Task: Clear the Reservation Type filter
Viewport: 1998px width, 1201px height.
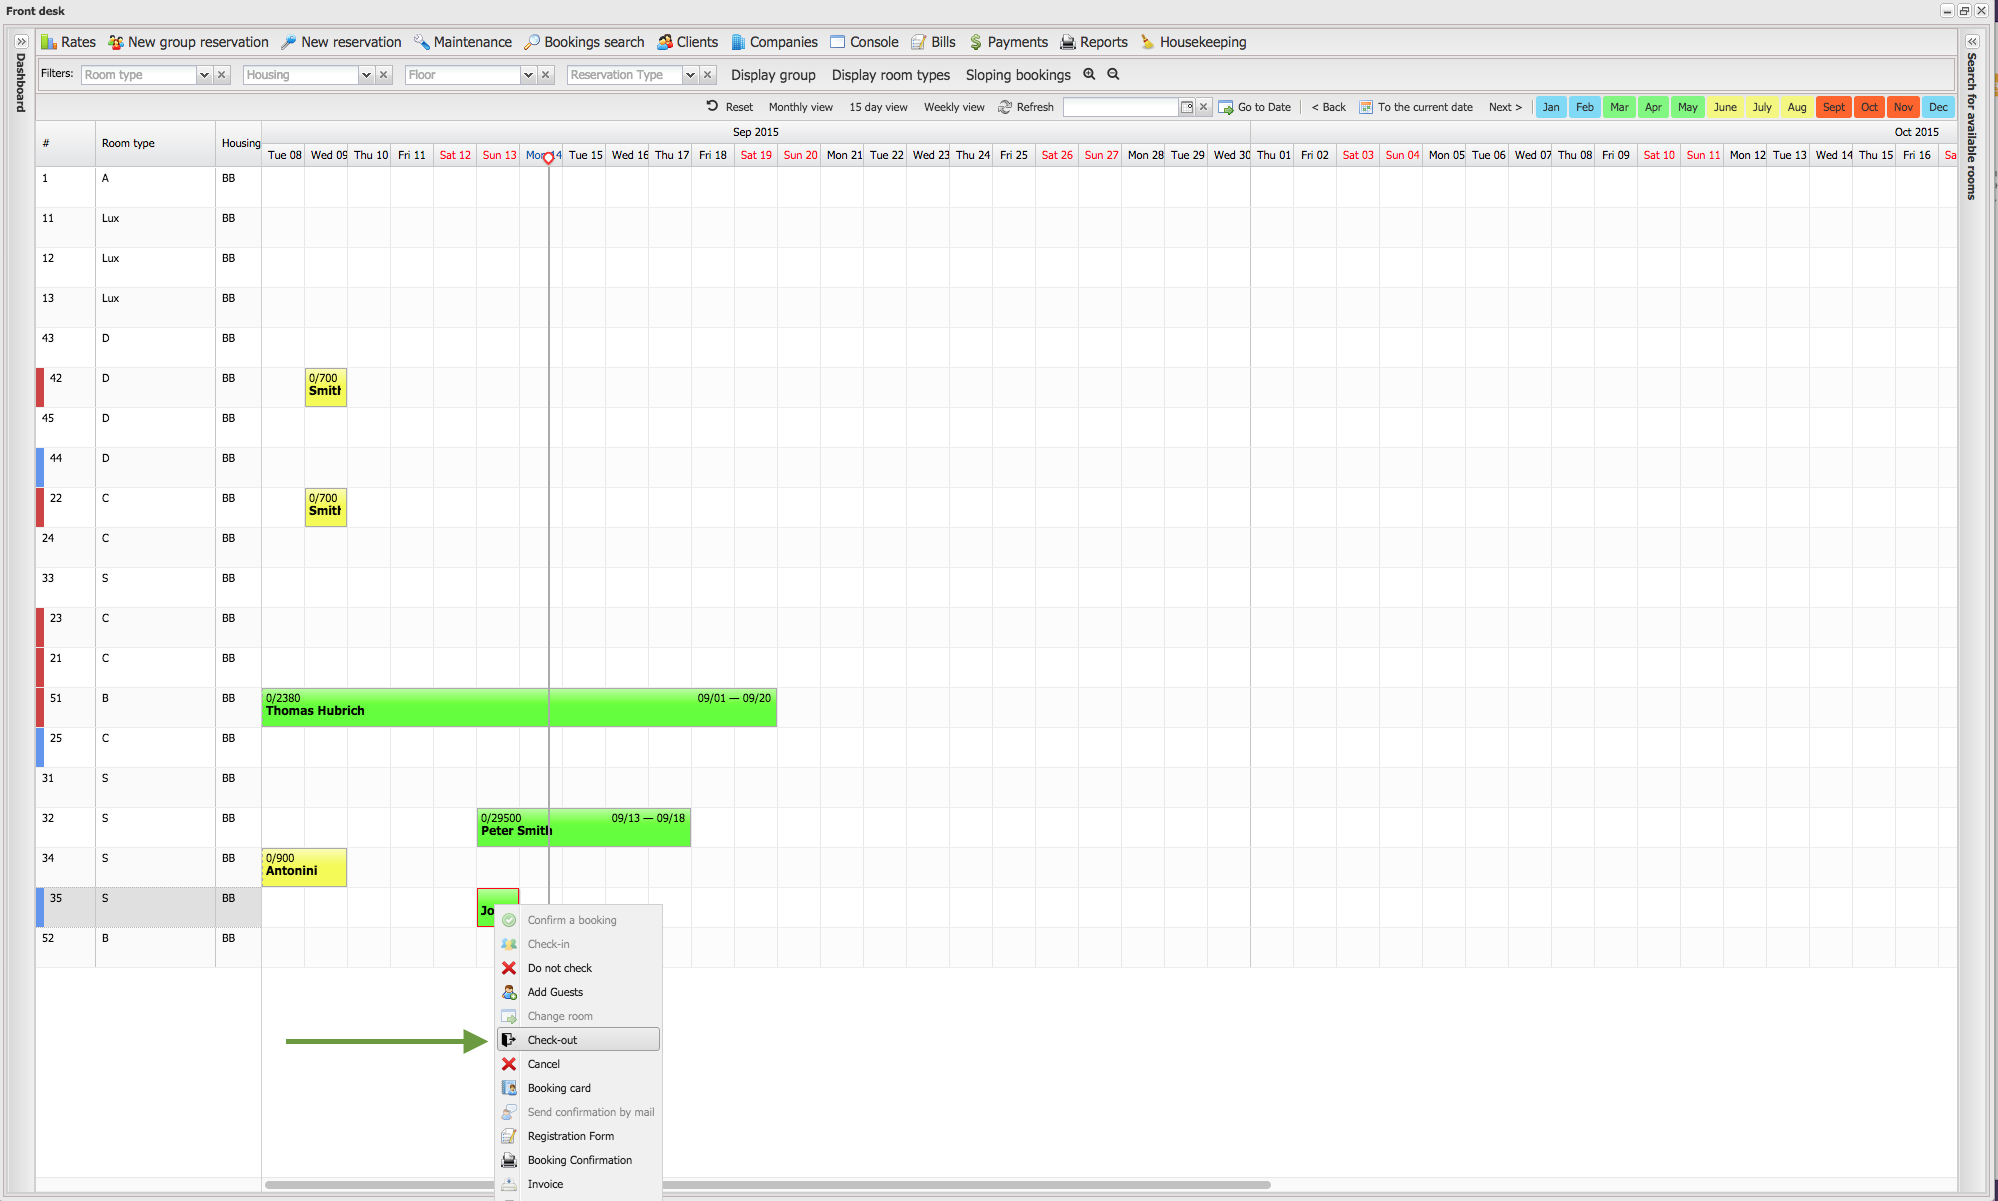Action: coord(708,75)
